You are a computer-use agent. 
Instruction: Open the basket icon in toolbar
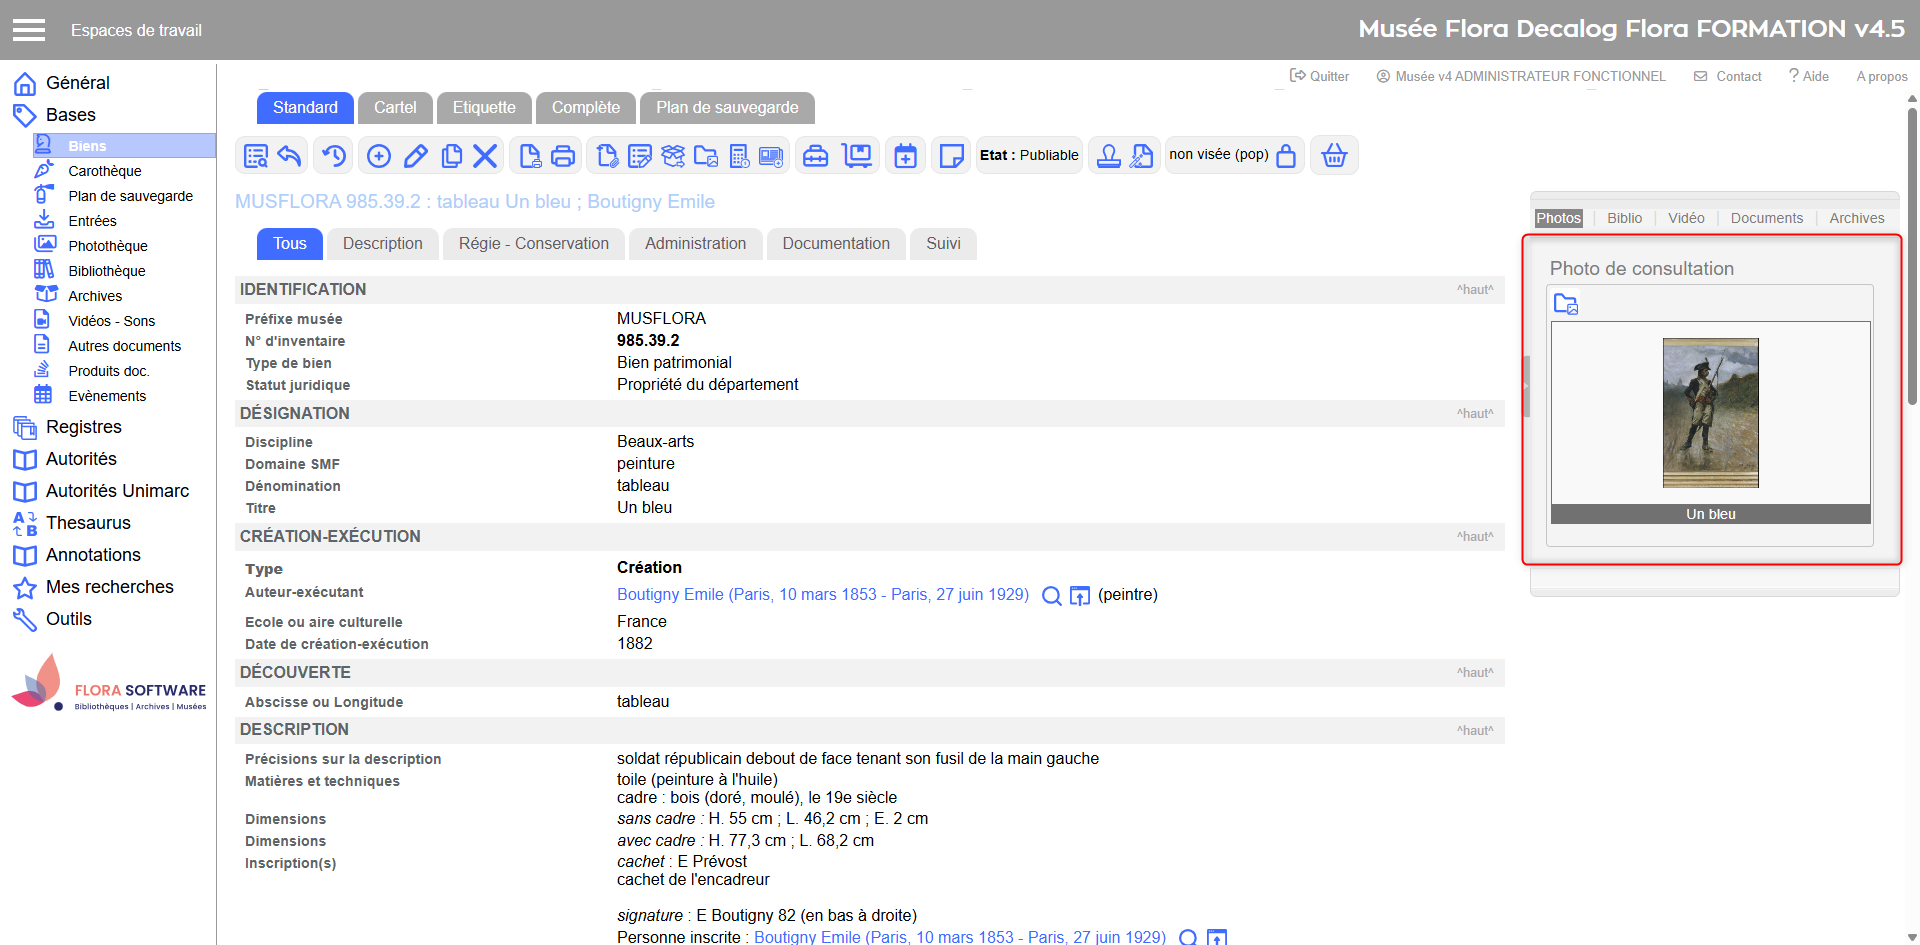coord(1334,156)
